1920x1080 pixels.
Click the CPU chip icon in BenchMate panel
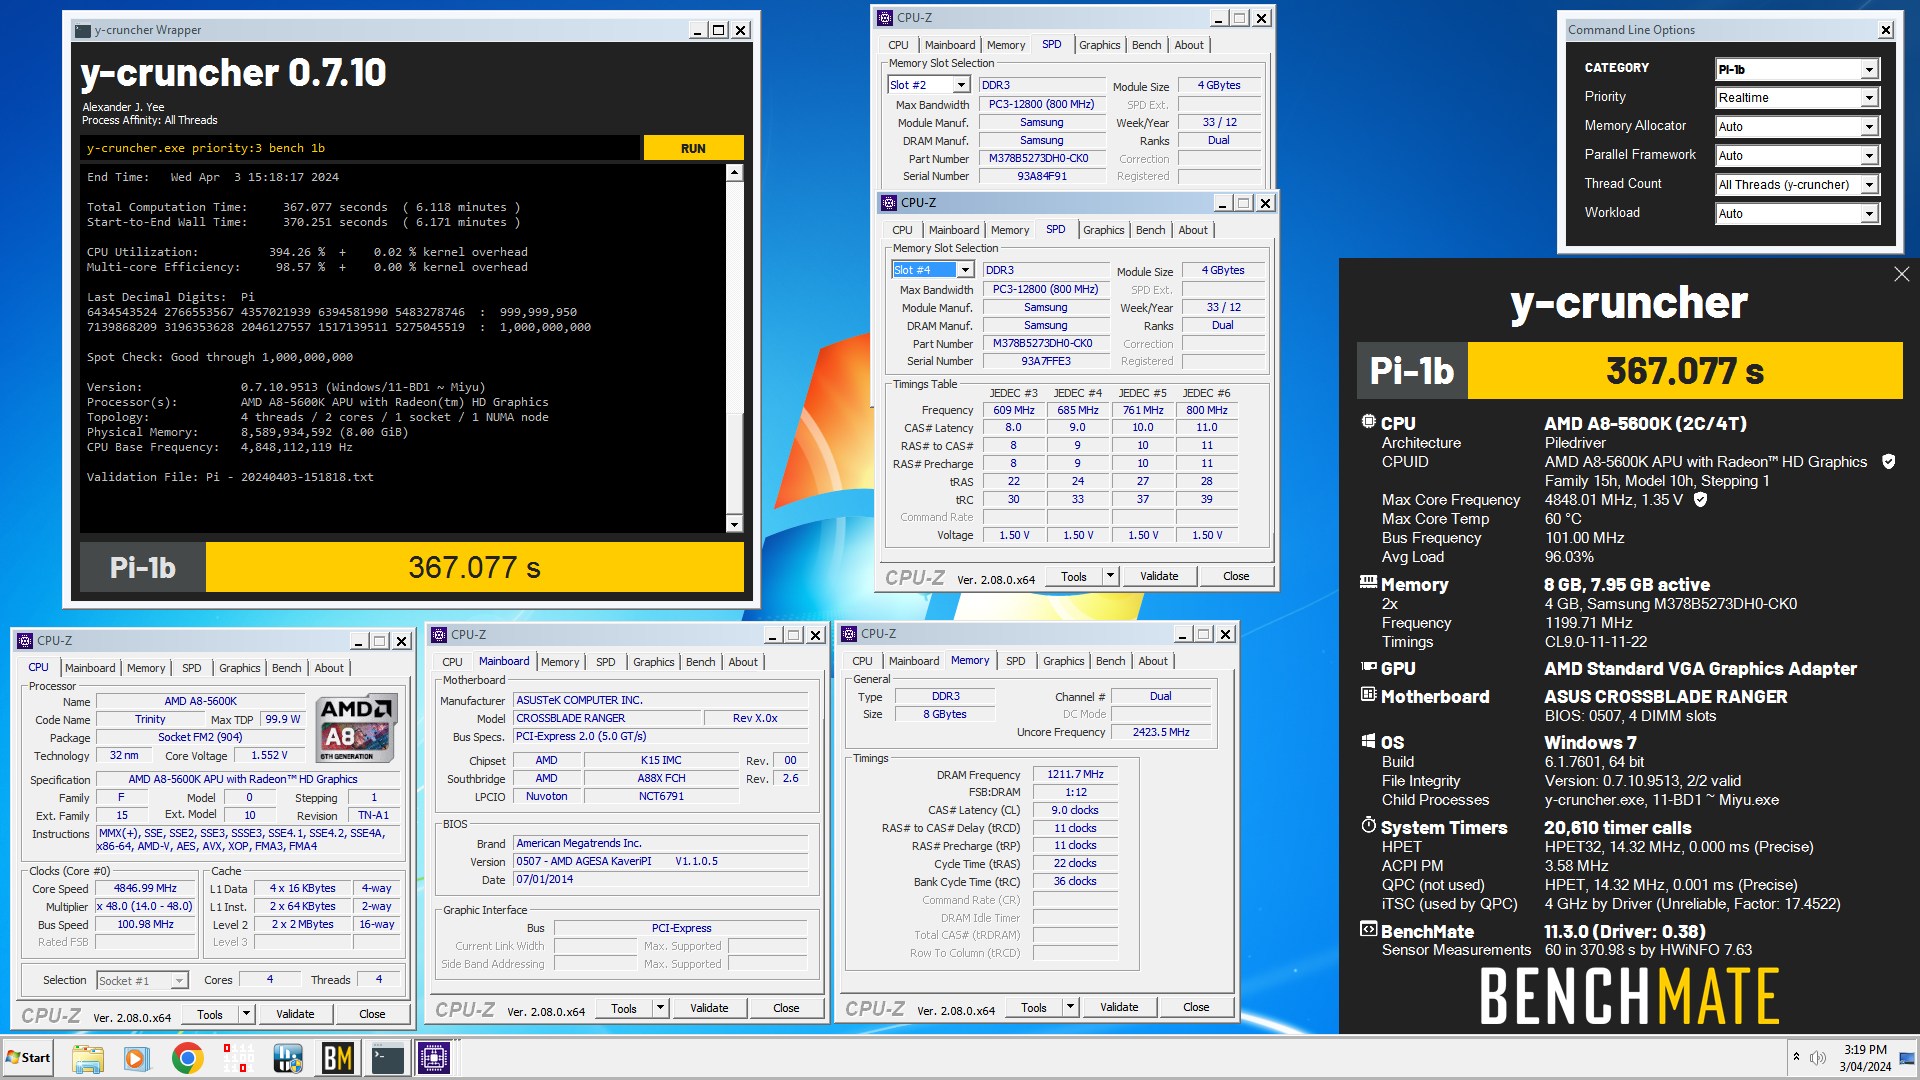pyautogui.click(x=1368, y=422)
